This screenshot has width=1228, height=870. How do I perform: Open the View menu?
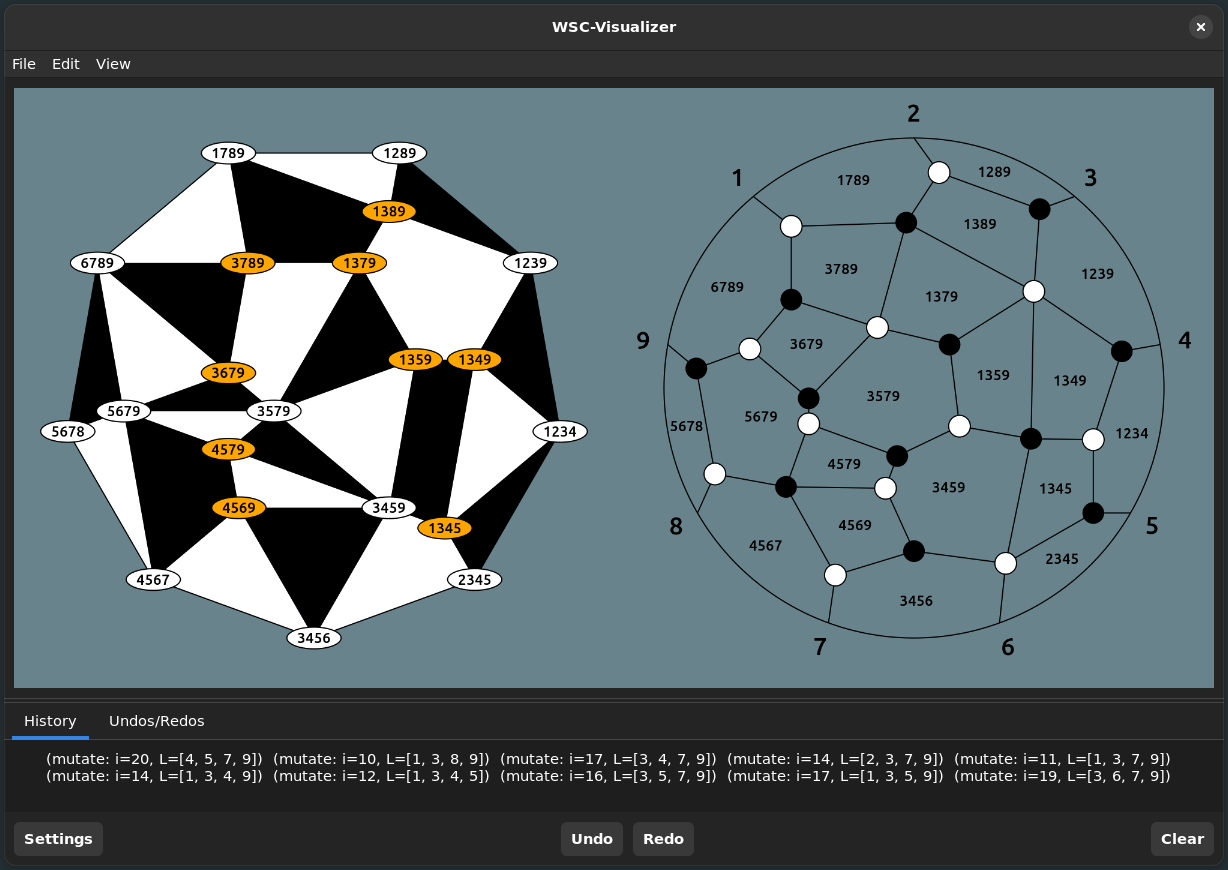tap(113, 64)
